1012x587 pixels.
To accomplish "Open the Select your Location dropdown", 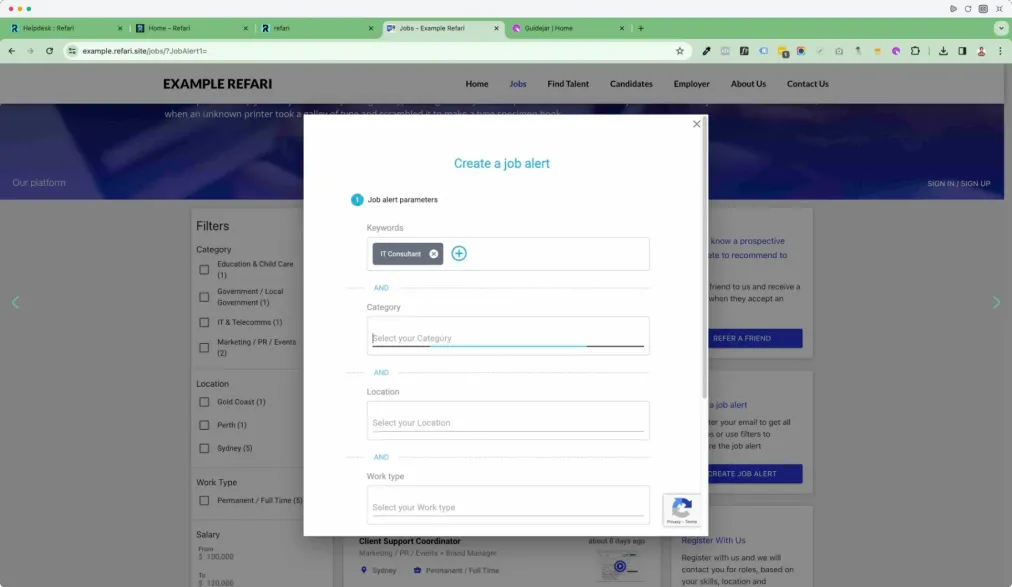I will tap(508, 421).
